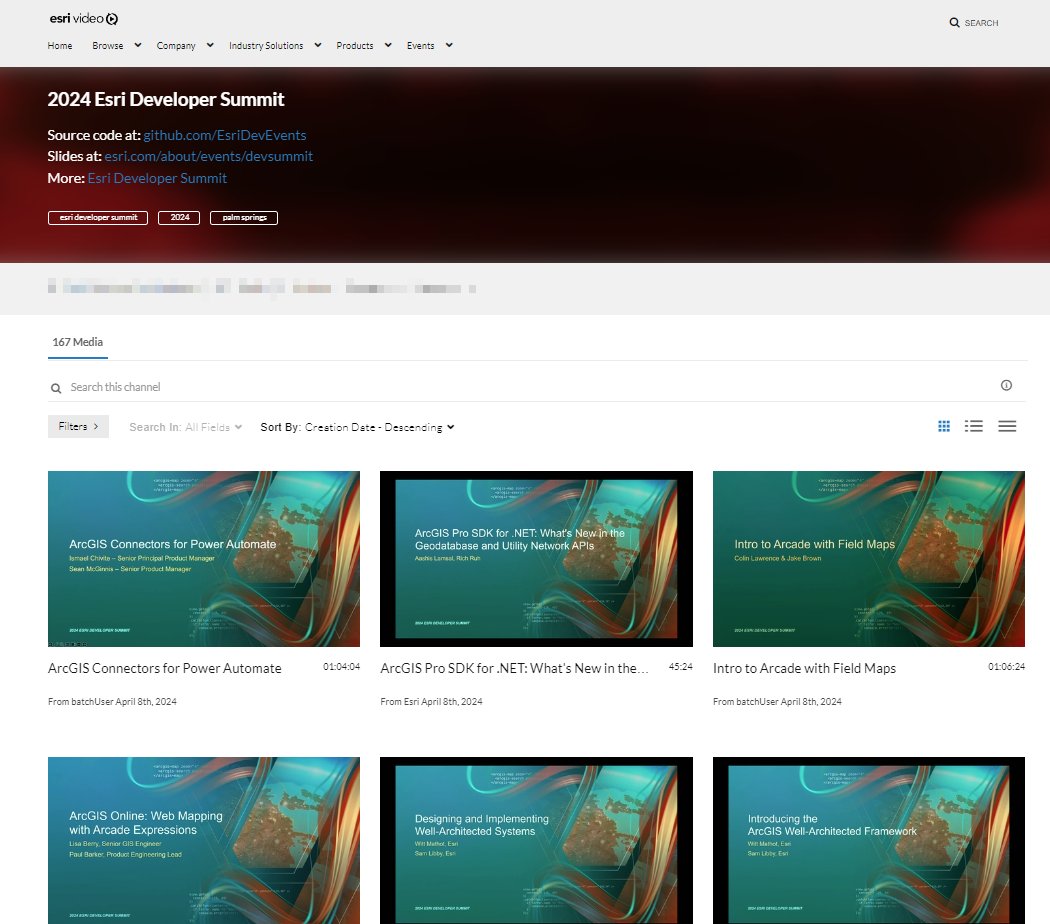Expand the Browse navigation dropdown
The width and height of the screenshot is (1050, 924).
[116, 45]
